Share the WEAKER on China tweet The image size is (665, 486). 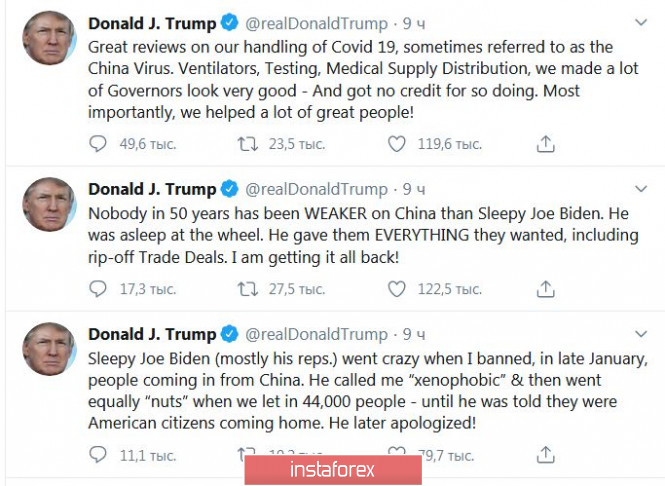tap(545, 289)
